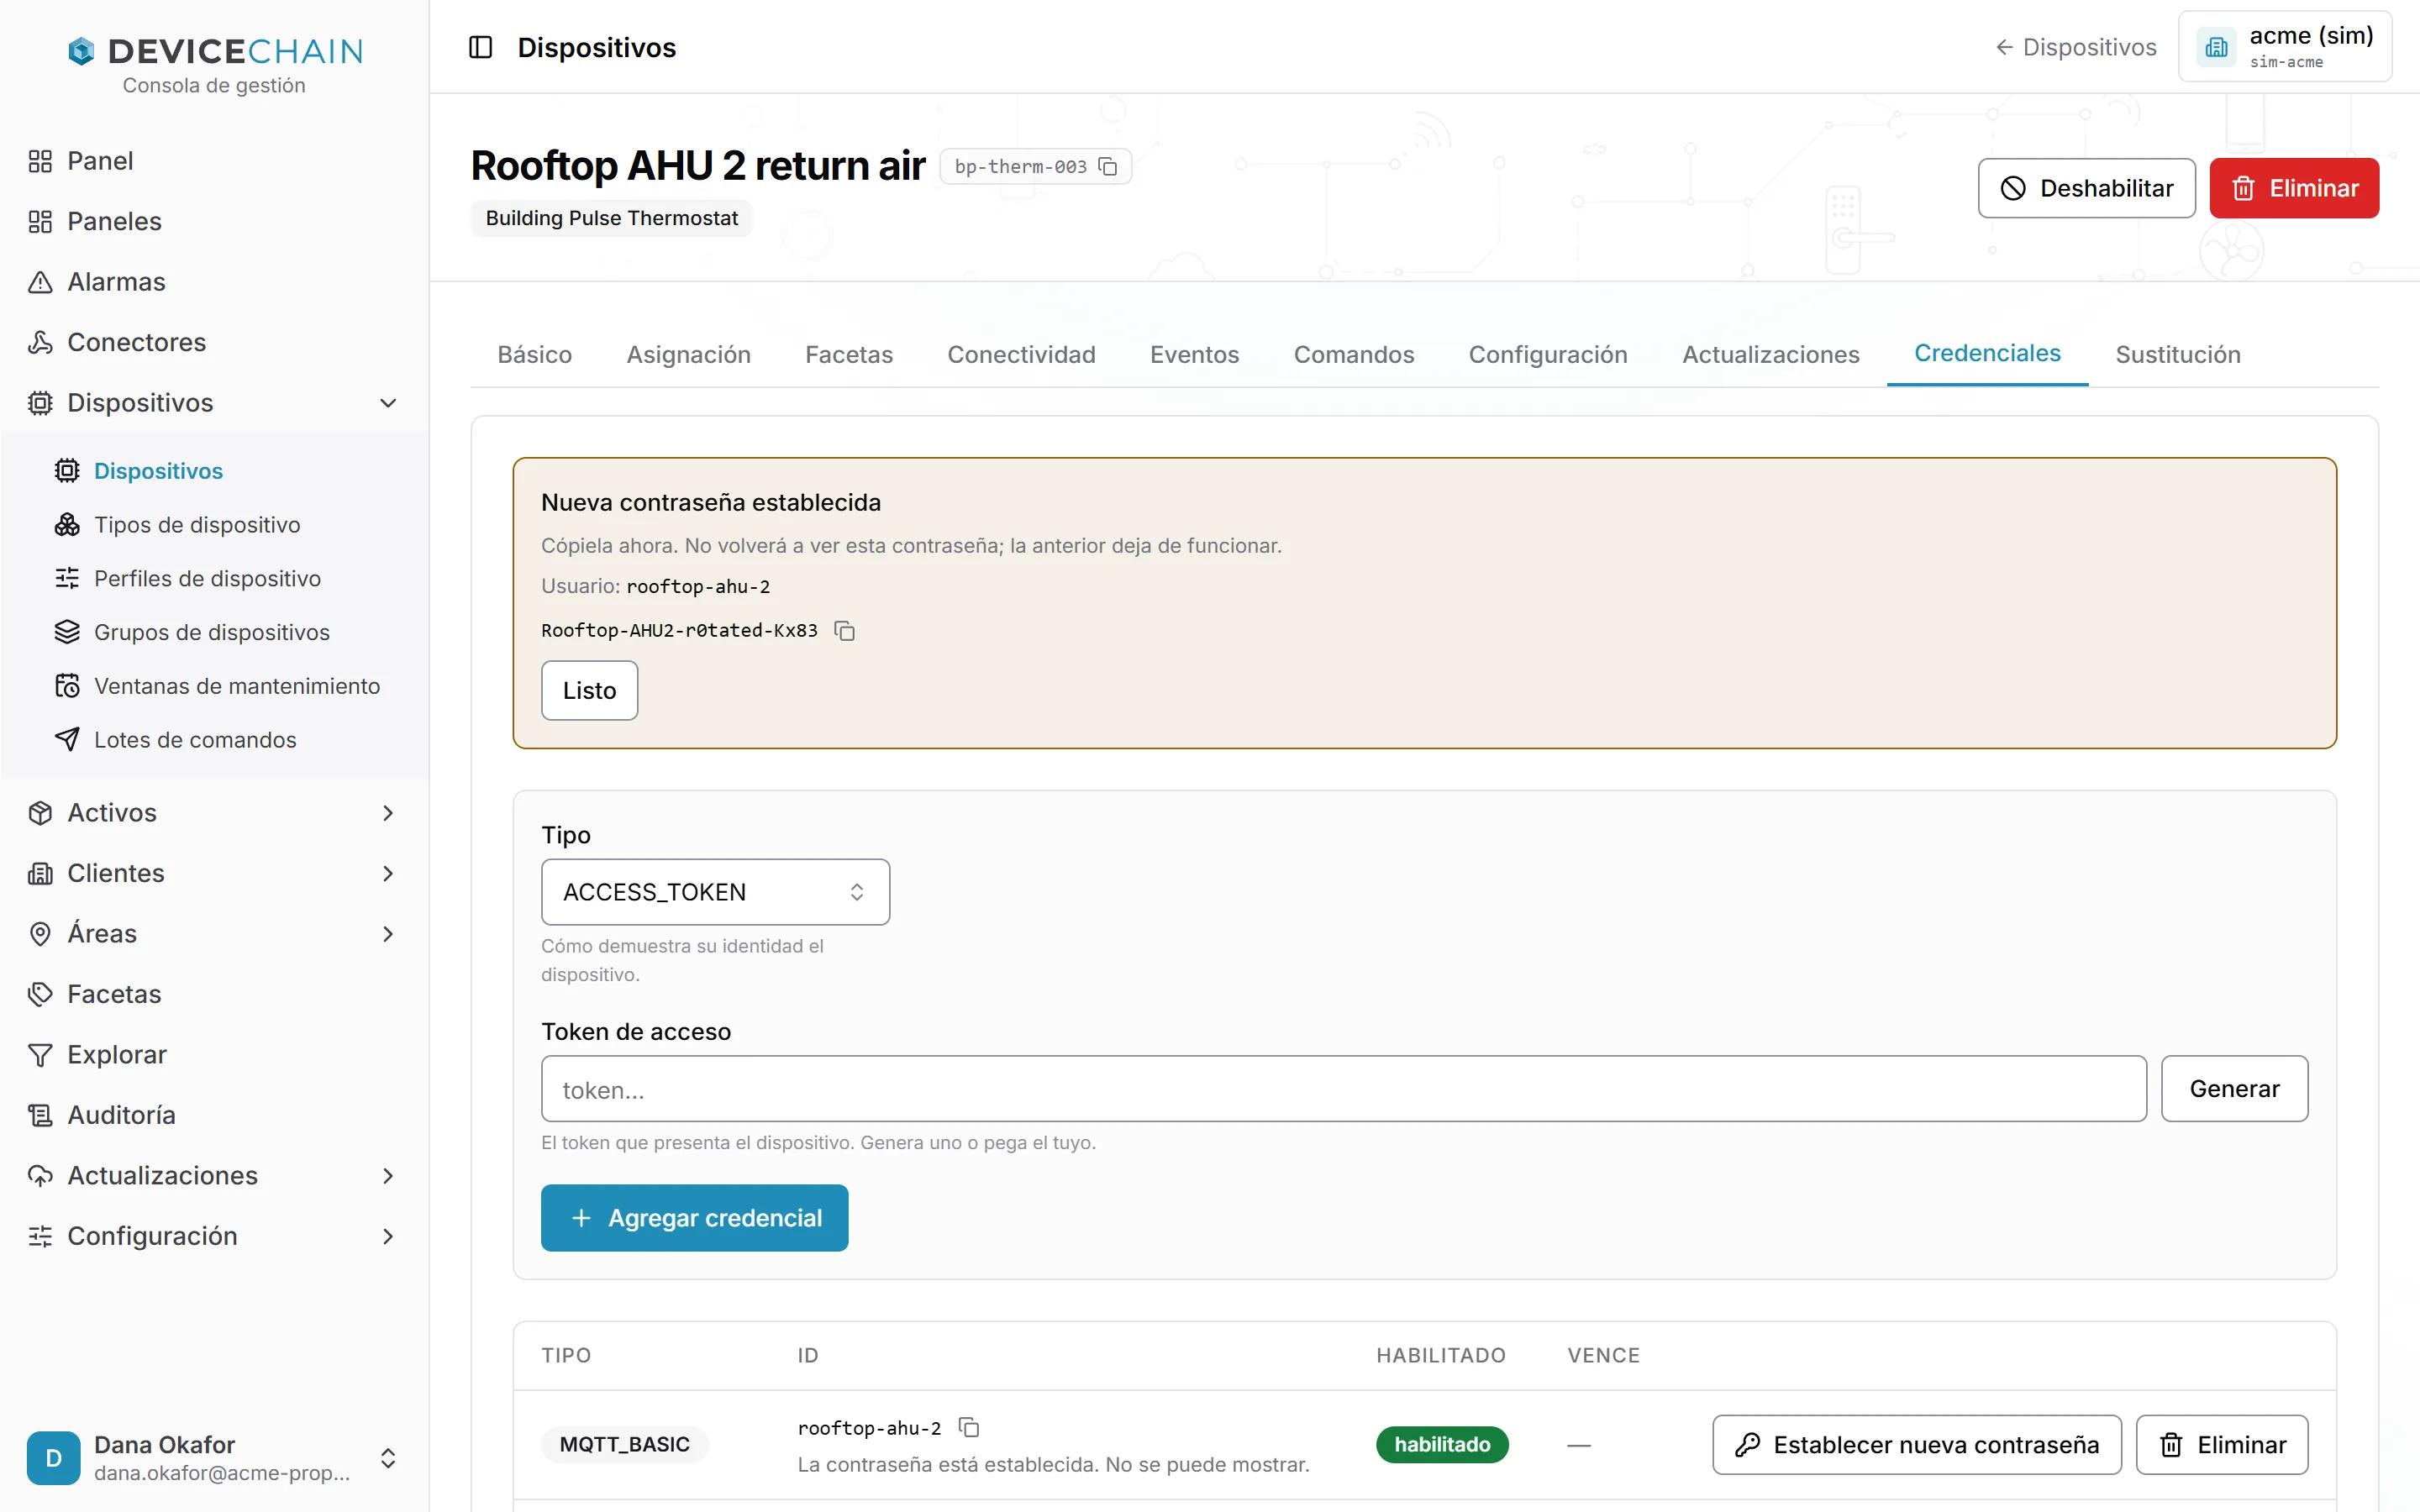Focus the Token de acceso input field
The width and height of the screenshot is (2420, 1512).
click(1343, 1088)
